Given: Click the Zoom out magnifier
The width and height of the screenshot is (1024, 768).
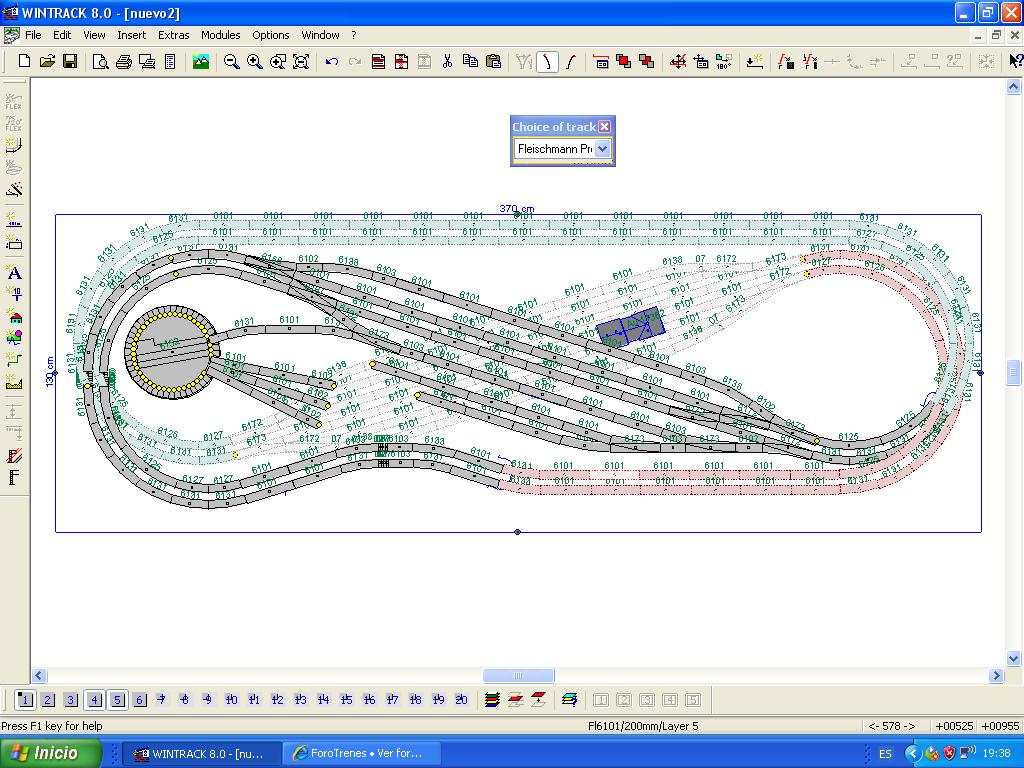Looking at the screenshot, I should [x=231, y=61].
